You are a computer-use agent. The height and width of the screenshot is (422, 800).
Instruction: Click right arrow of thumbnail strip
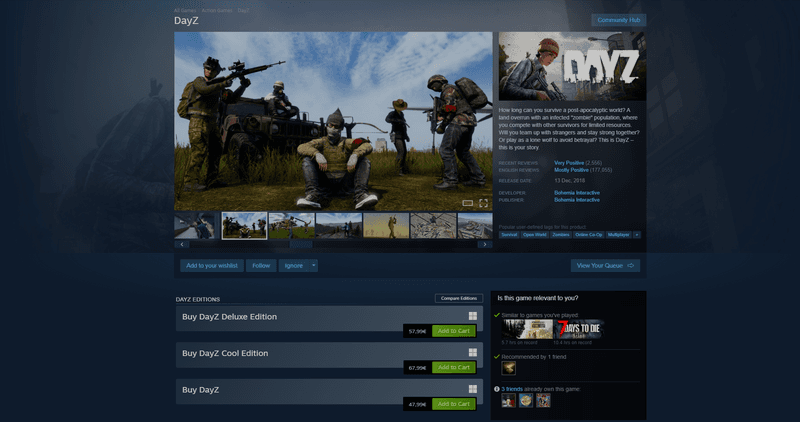[485, 244]
